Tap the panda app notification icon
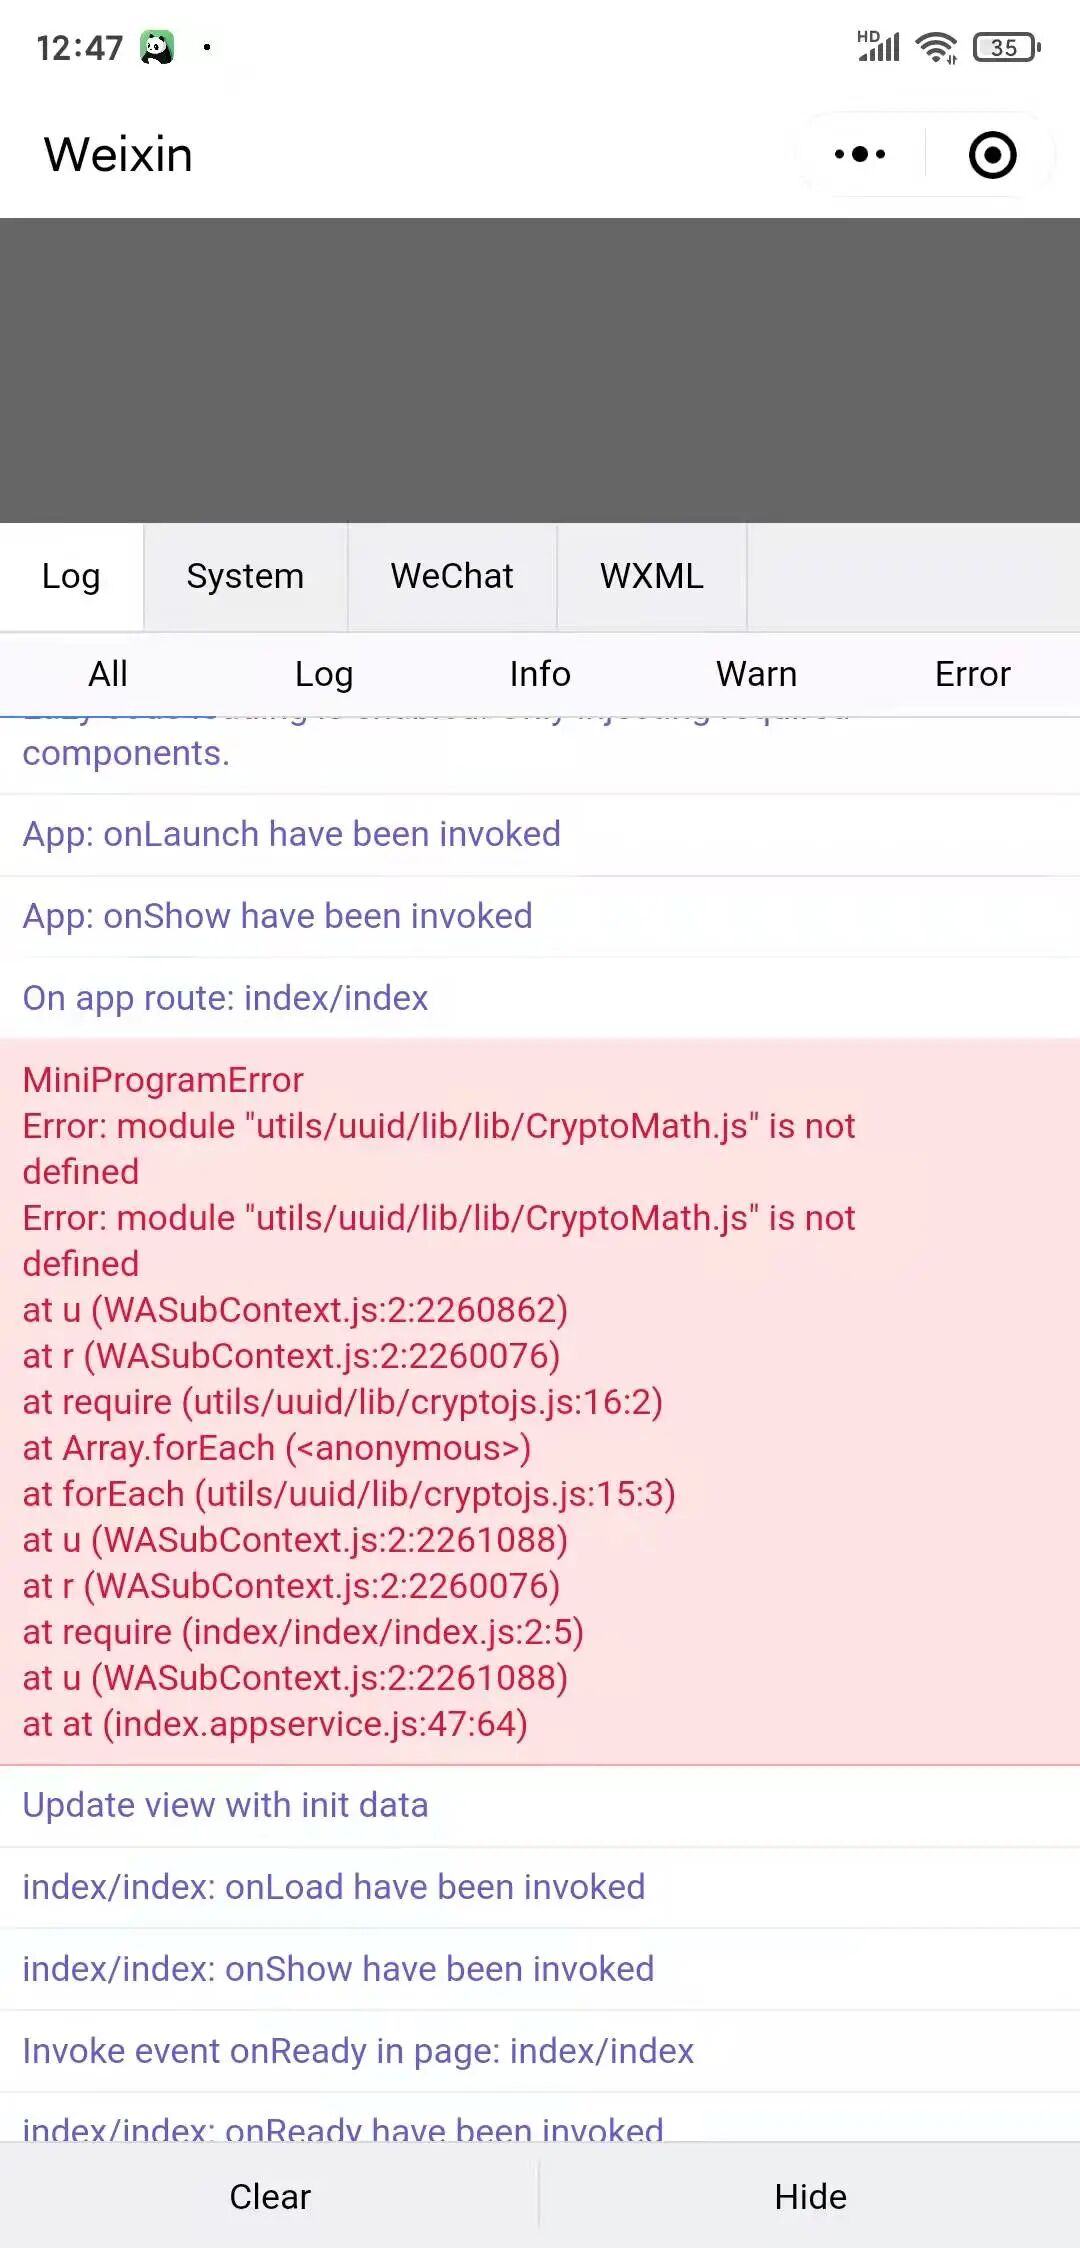 coord(157,47)
